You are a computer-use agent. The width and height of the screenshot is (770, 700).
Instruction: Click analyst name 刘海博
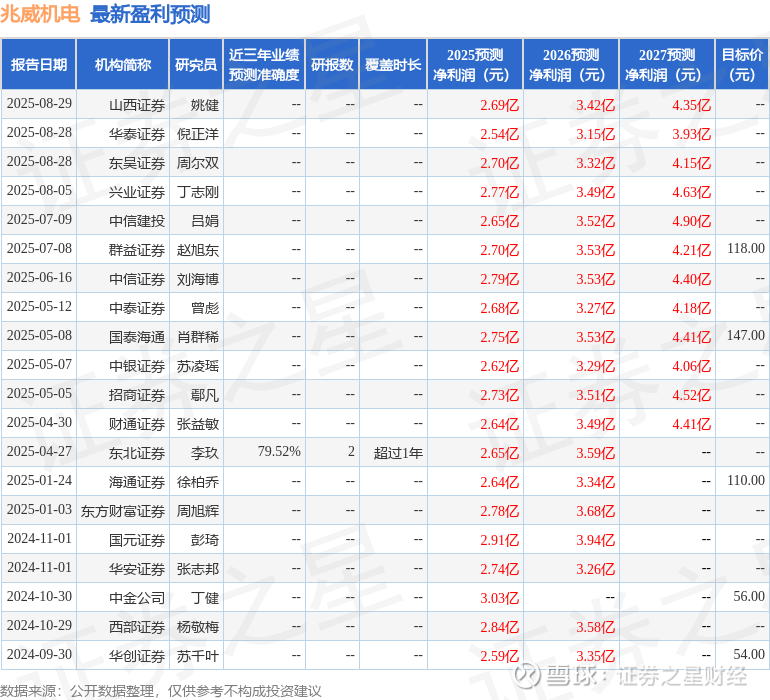point(197,279)
